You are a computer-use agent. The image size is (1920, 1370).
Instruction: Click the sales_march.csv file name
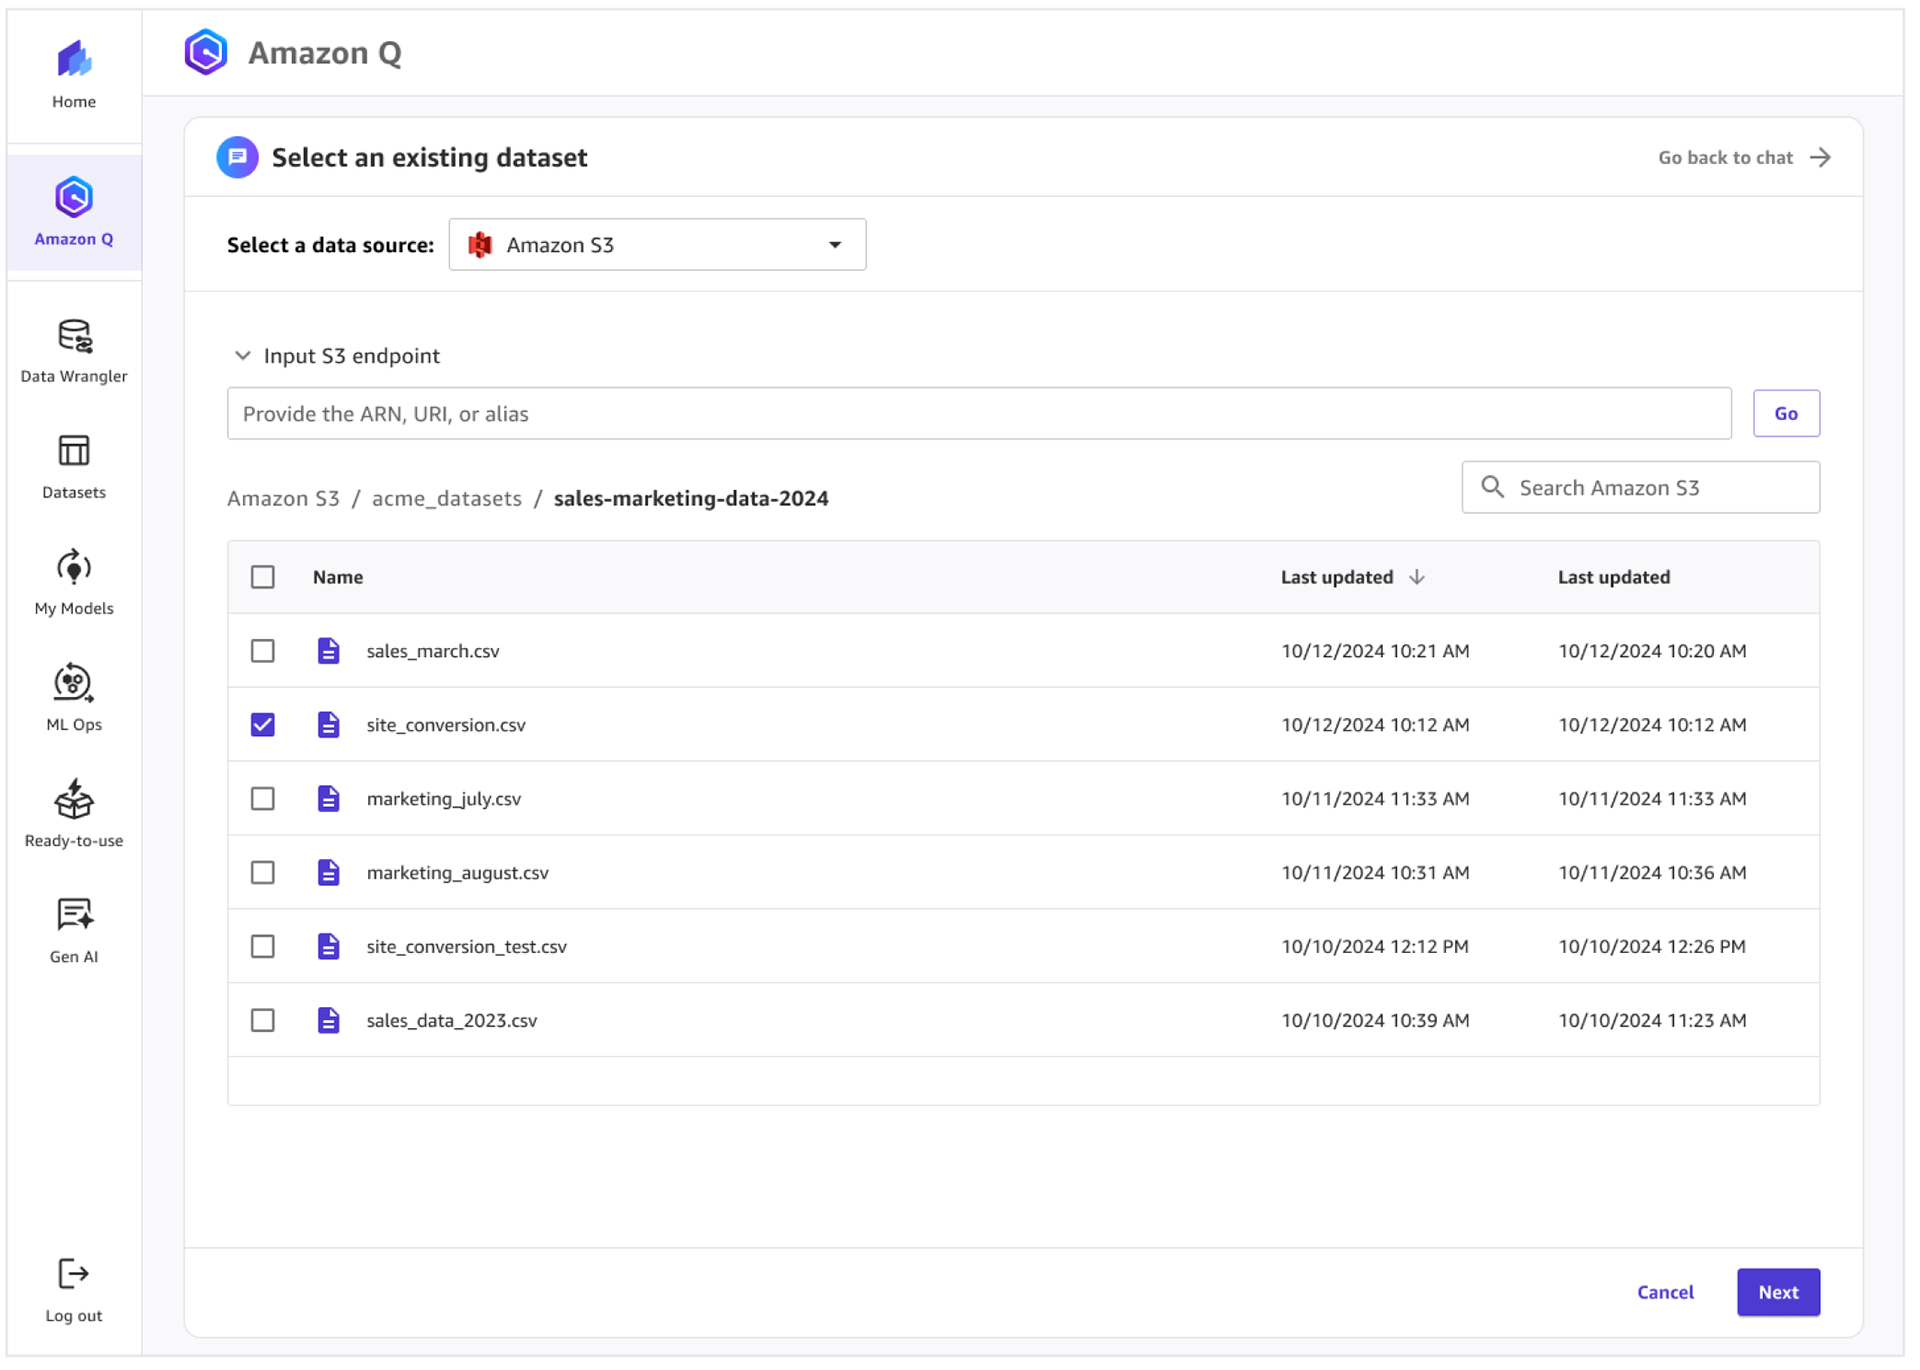433,651
